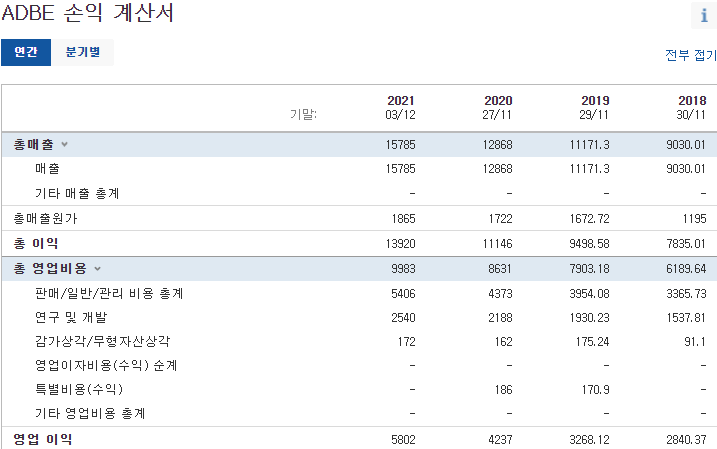
Task: Click 판매/일반/관리 value 4373
Action: click(500, 294)
